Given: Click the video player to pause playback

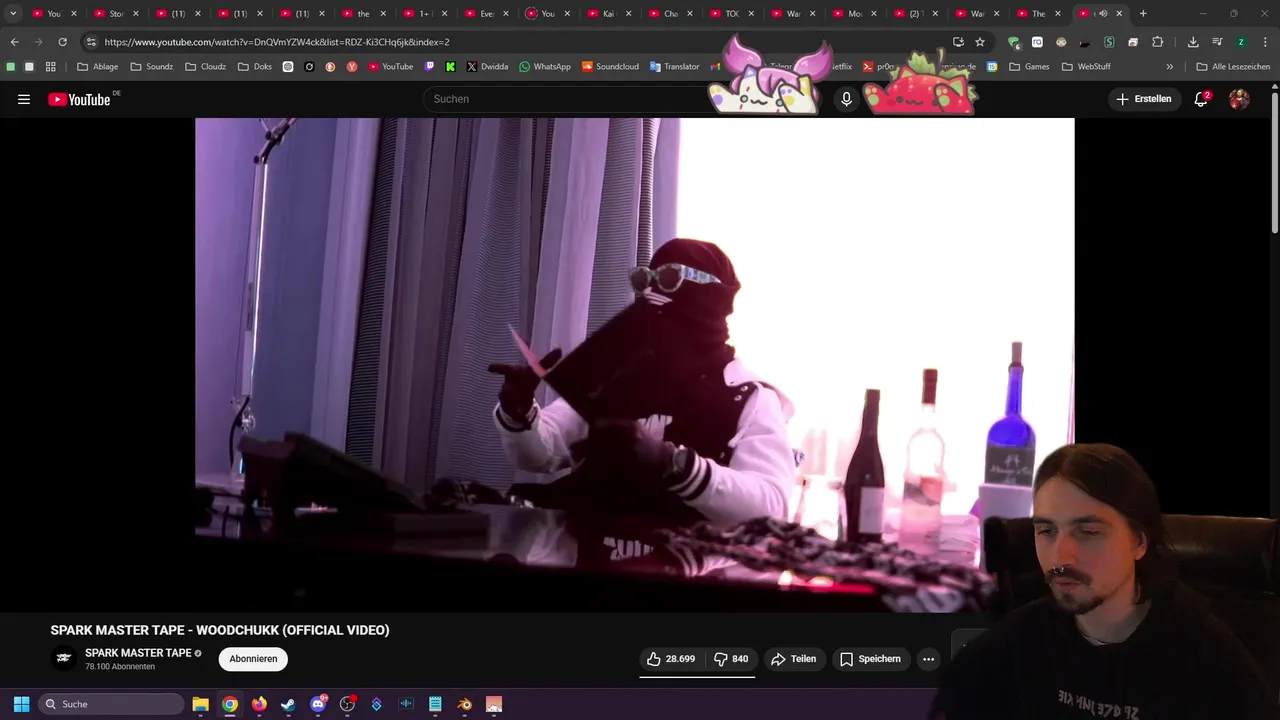Looking at the screenshot, I should point(634,365).
